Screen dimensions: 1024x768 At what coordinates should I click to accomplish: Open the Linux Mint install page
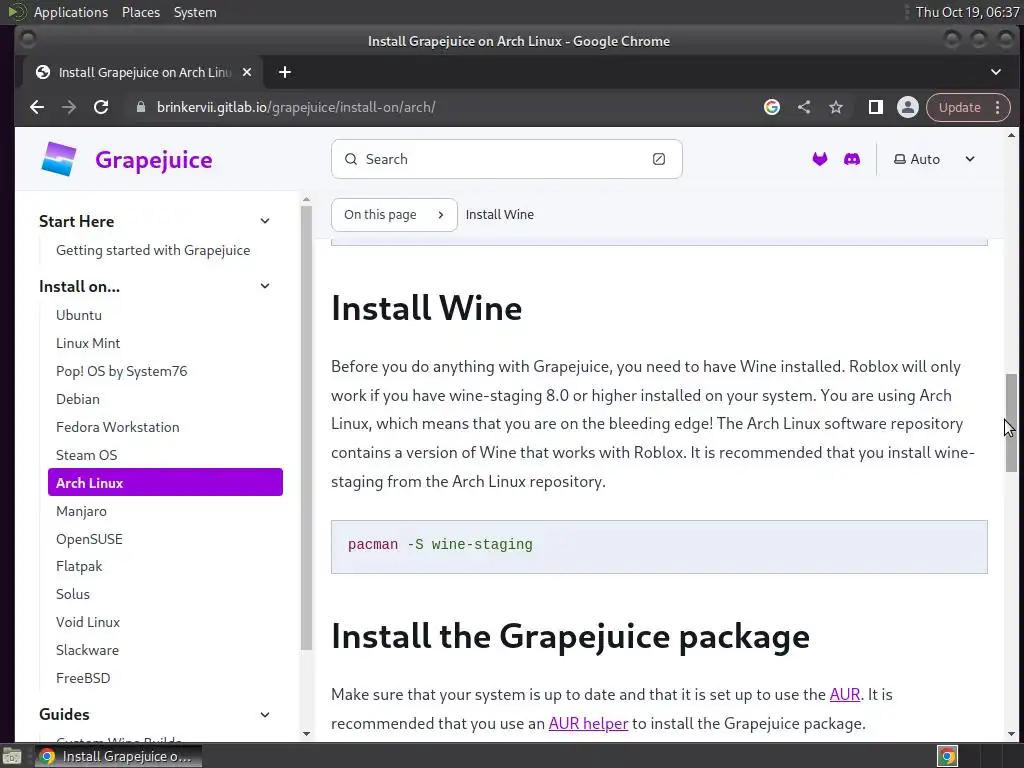[88, 343]
